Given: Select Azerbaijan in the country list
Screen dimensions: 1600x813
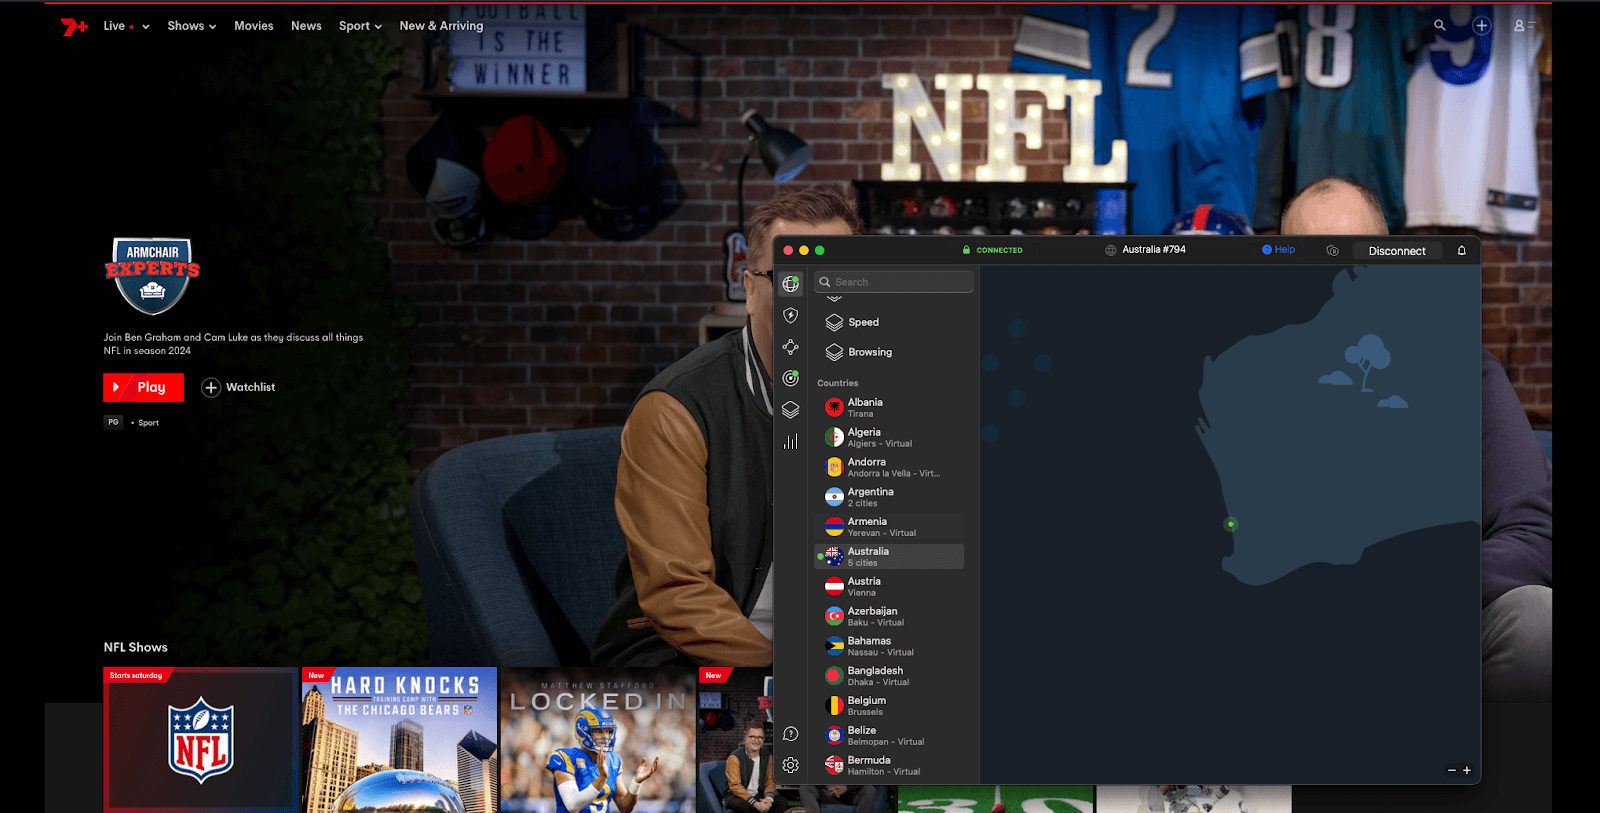Looking at the screenshot, I should click(x=889, y=616).
